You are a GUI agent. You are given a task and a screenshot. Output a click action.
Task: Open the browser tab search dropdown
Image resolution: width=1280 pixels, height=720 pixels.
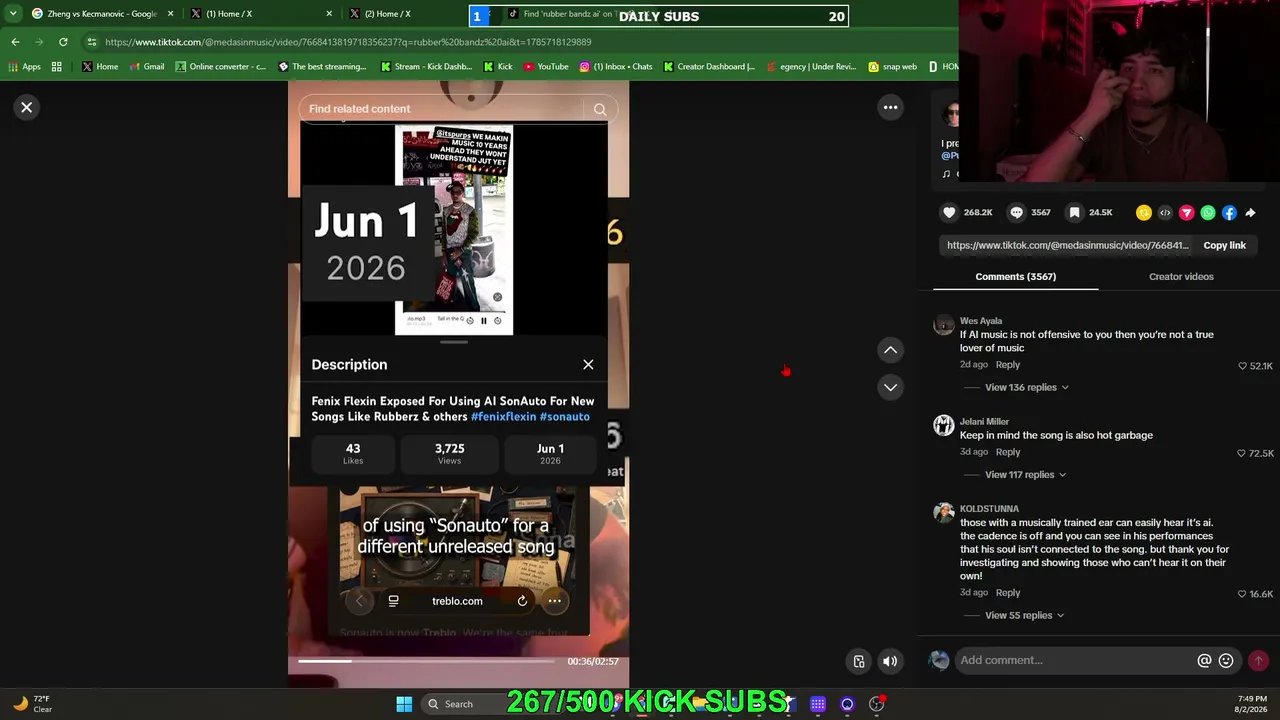tap(12, 14)
